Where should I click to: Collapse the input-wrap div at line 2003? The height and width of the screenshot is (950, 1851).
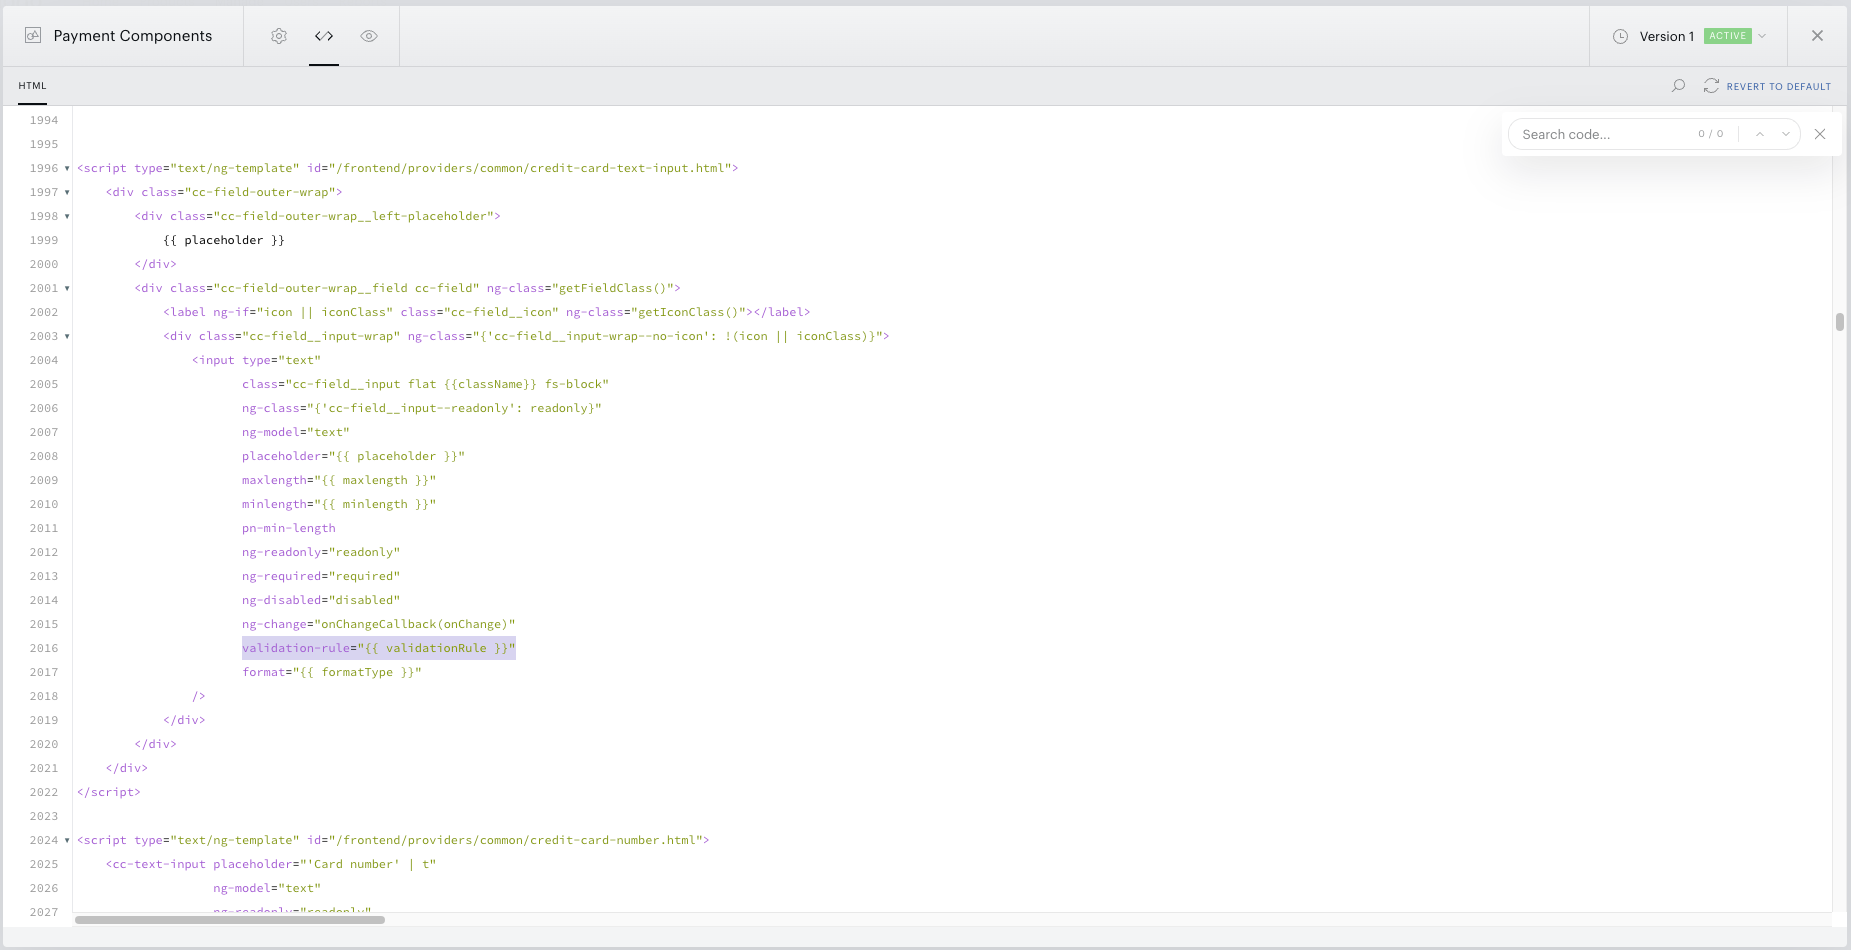coord(67,336)
